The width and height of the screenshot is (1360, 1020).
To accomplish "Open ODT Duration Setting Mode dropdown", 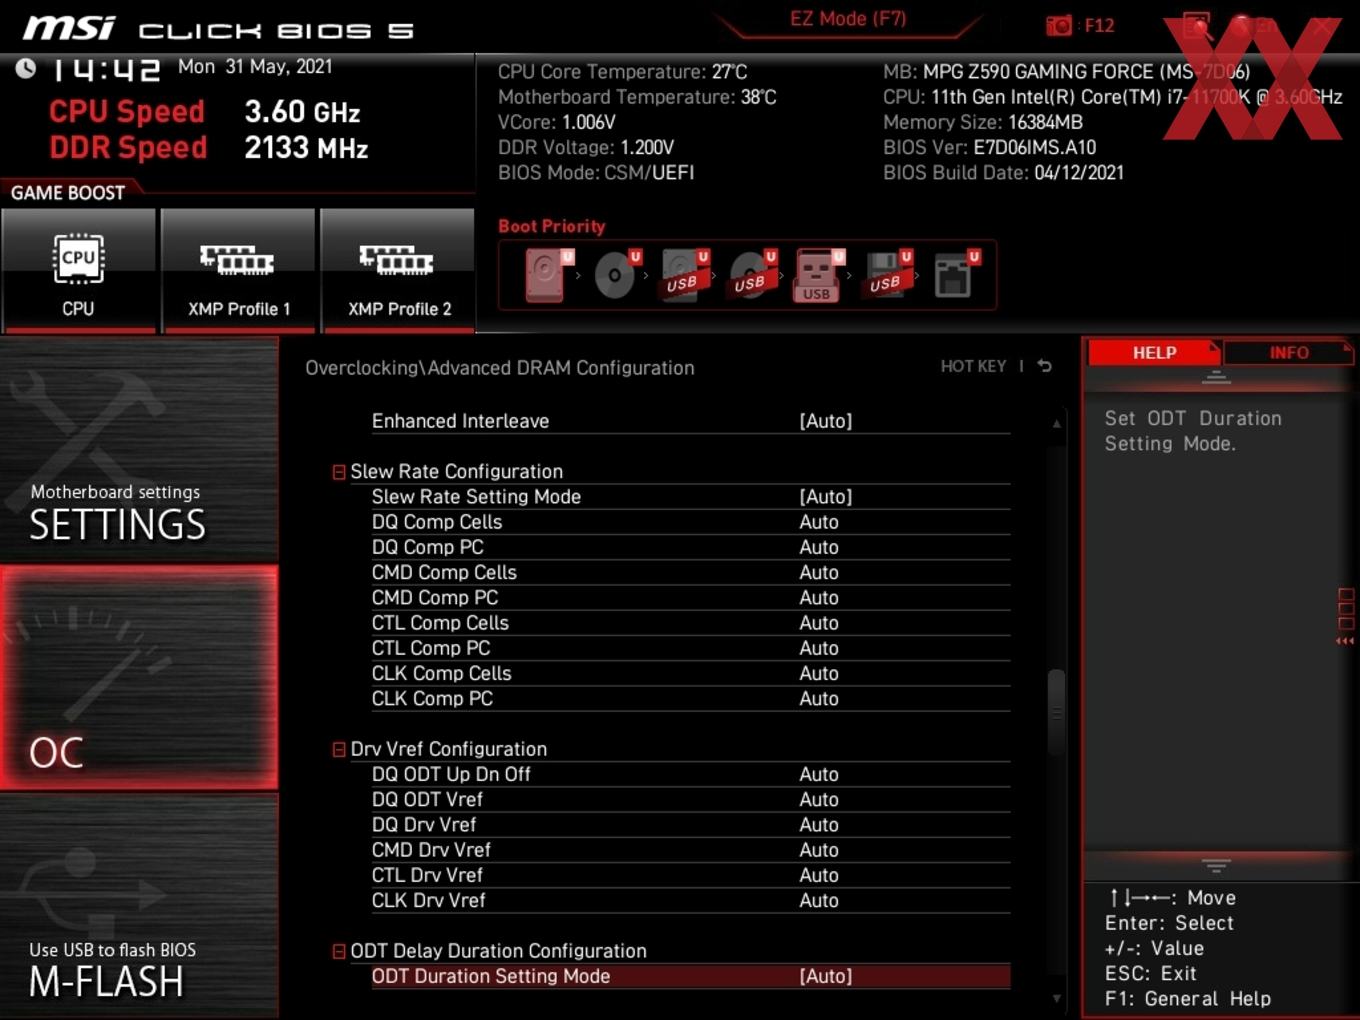I will tap(825, 977).
